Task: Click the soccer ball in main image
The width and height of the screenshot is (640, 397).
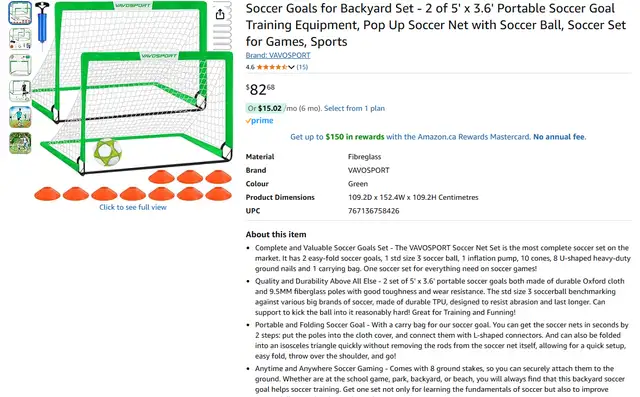Action: click(107, 153)
